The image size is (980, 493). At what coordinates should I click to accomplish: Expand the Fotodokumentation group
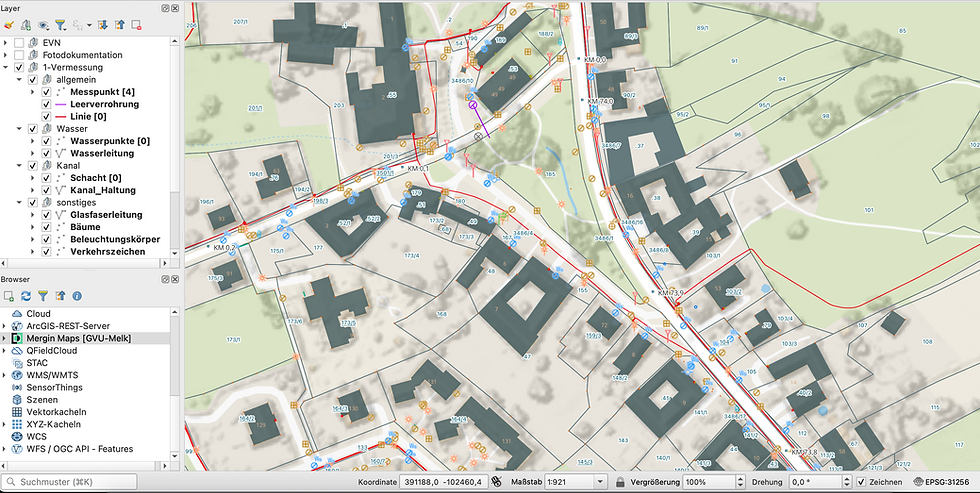coord(6,55)
